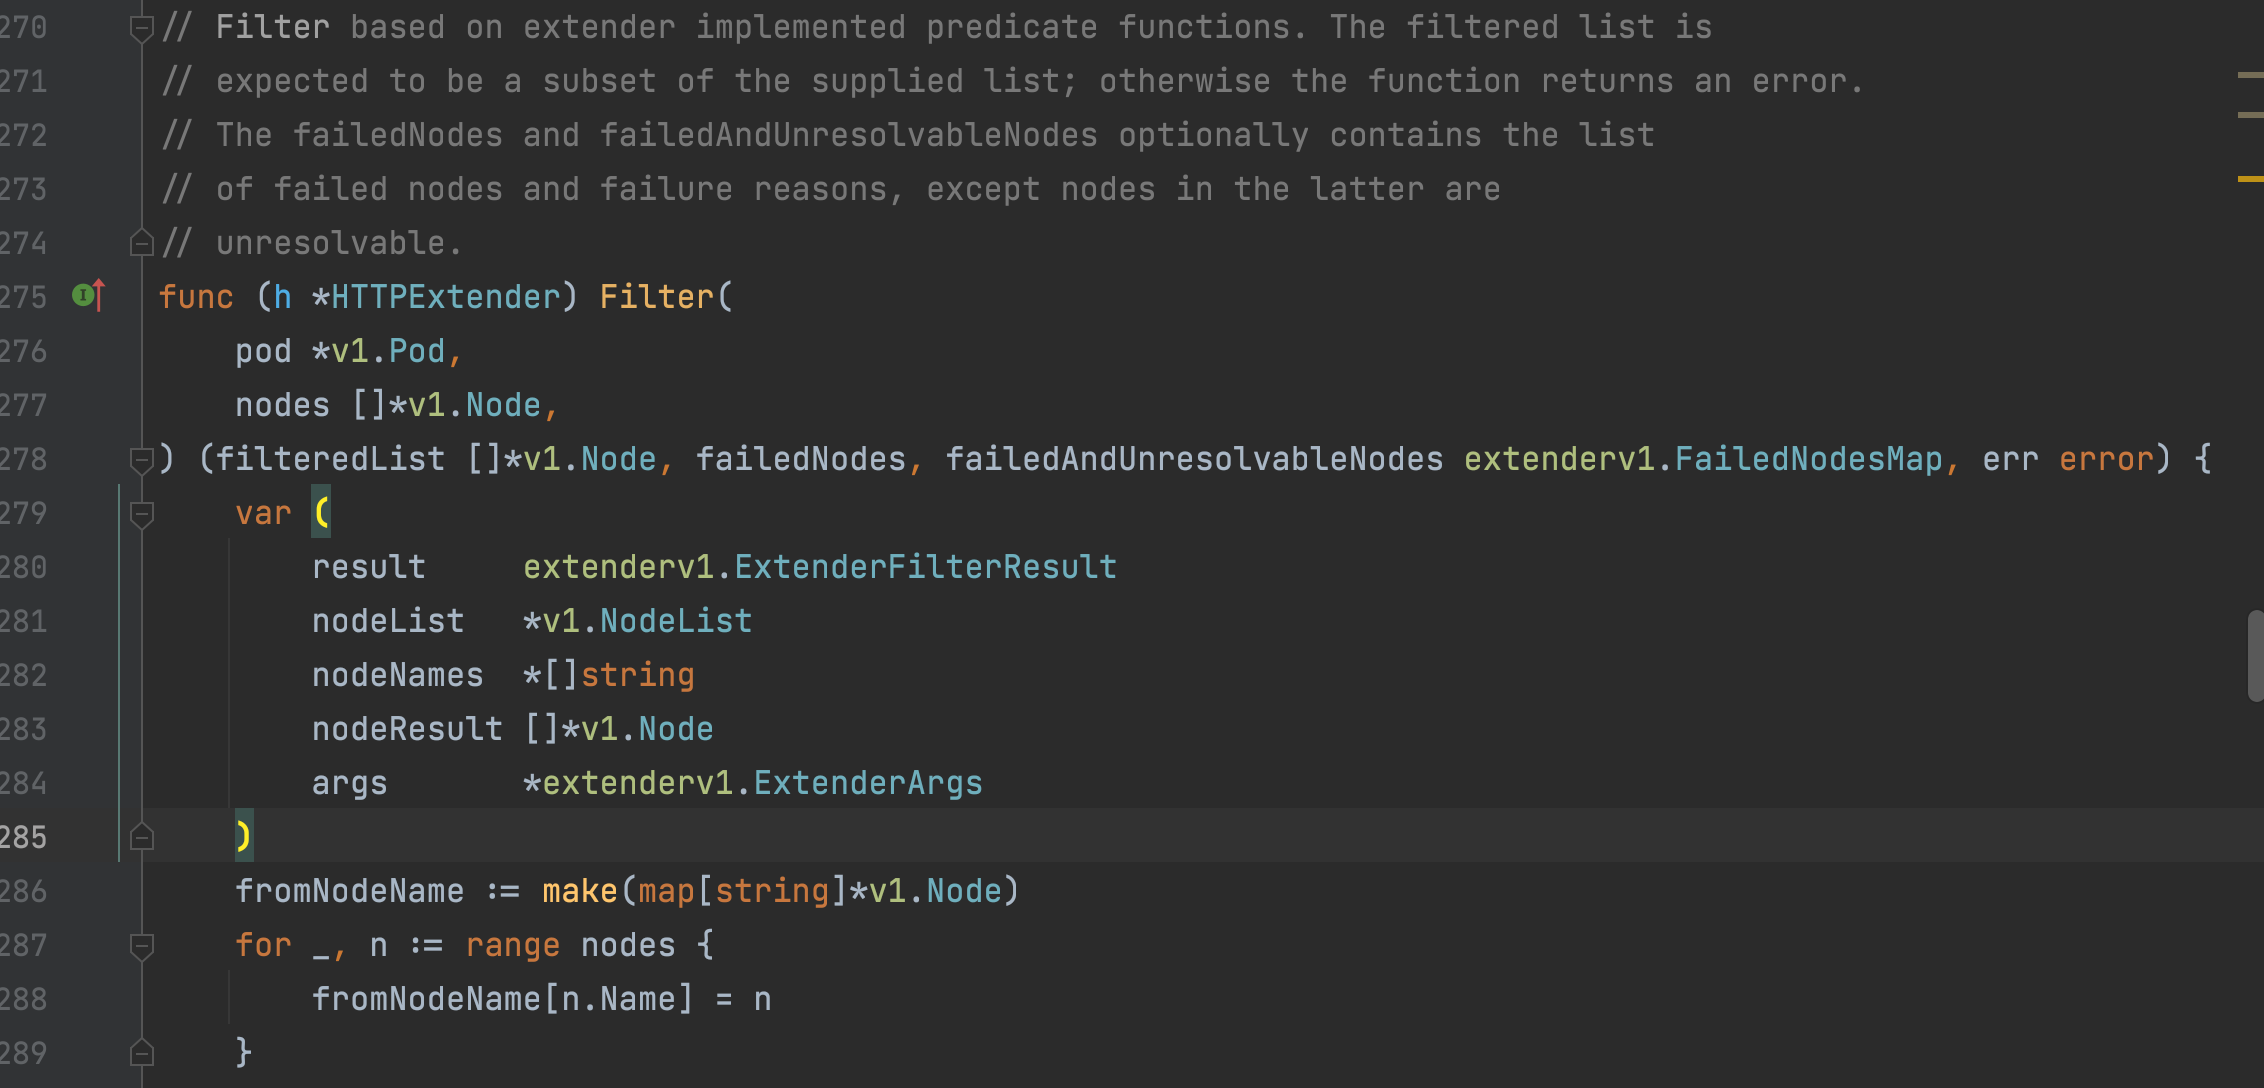Fold the 'for _, n := range nodes' loop

tap(141, 945)
